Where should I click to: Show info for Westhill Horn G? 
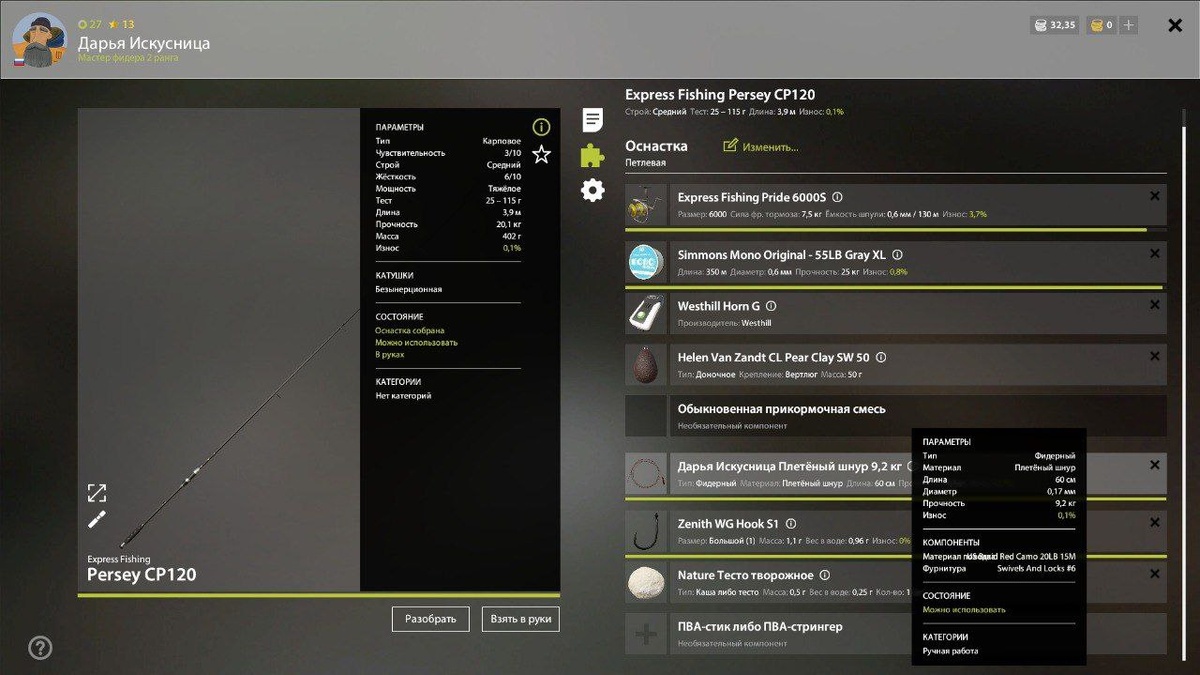click(x=771, y=306)
